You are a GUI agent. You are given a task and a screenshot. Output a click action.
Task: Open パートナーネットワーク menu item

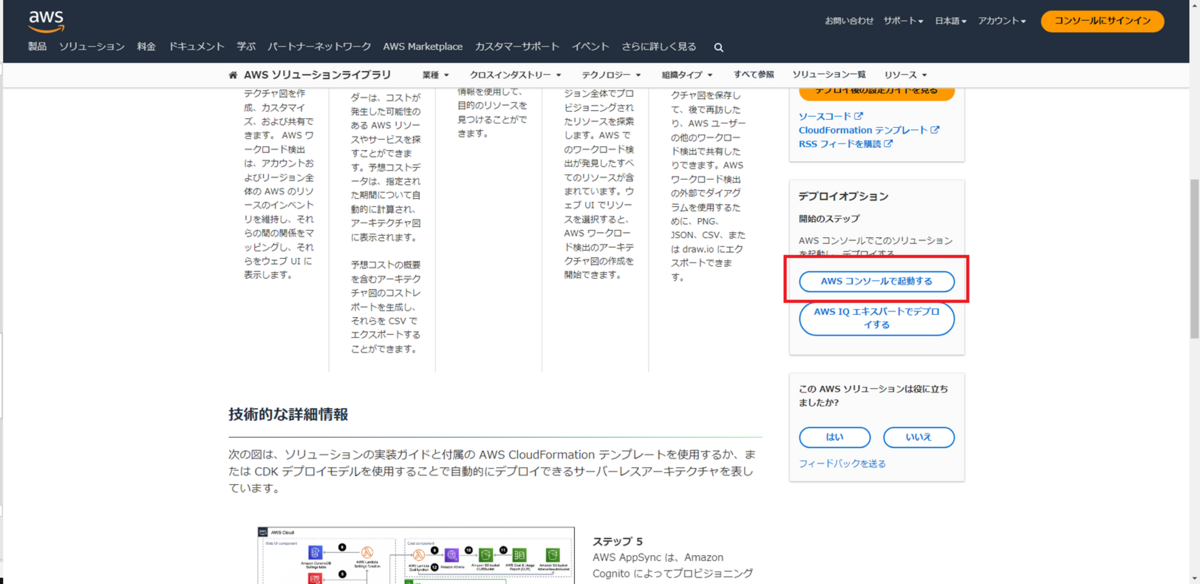pyautogui.click(x=320, y=47)
